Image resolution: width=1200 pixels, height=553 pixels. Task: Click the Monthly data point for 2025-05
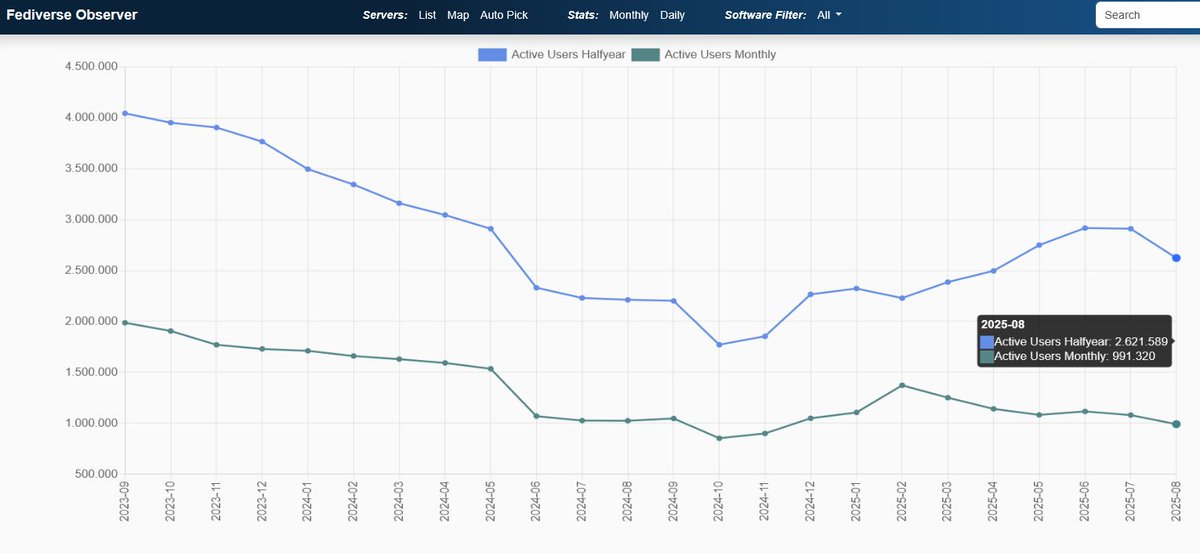coord(1039,415)
